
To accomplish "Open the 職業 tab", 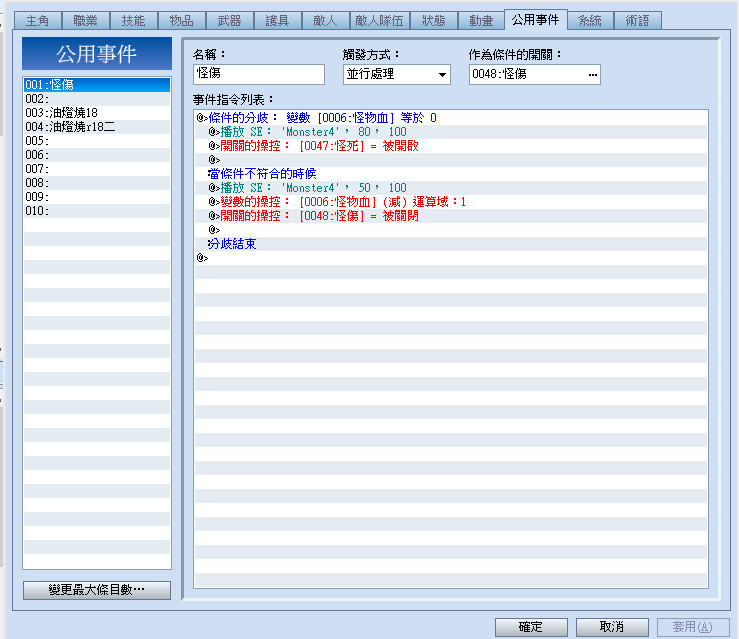I will [x=86, y=21].
